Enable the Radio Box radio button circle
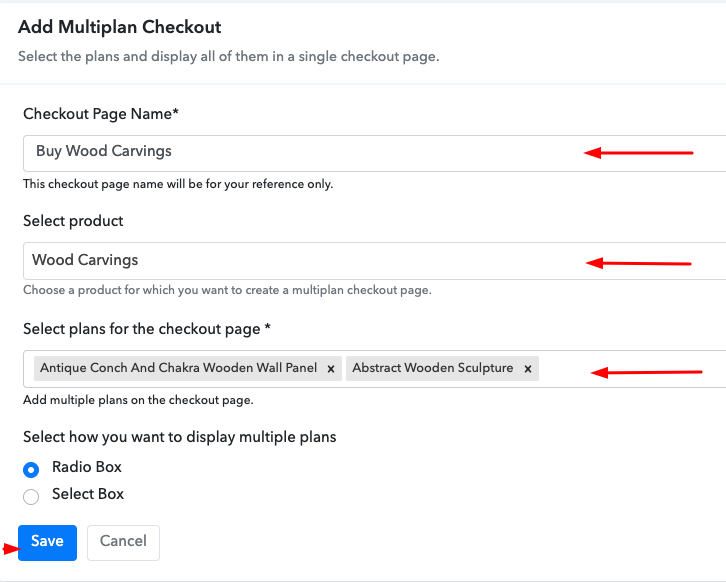726x582 pixels. click(31, 470)
